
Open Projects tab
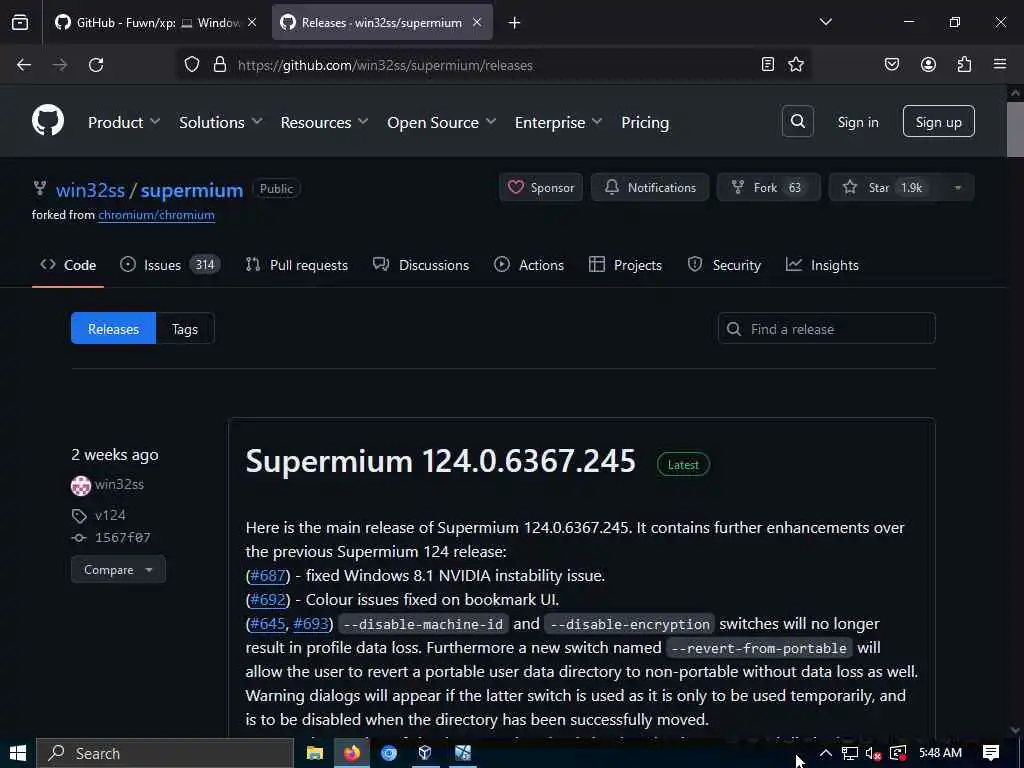(x=626, y=265)
